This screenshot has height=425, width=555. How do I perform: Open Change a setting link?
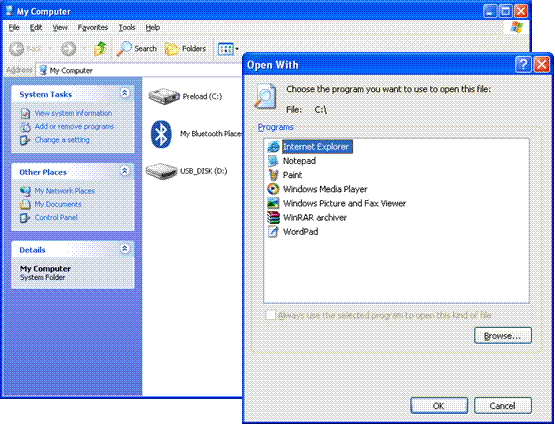62,140
